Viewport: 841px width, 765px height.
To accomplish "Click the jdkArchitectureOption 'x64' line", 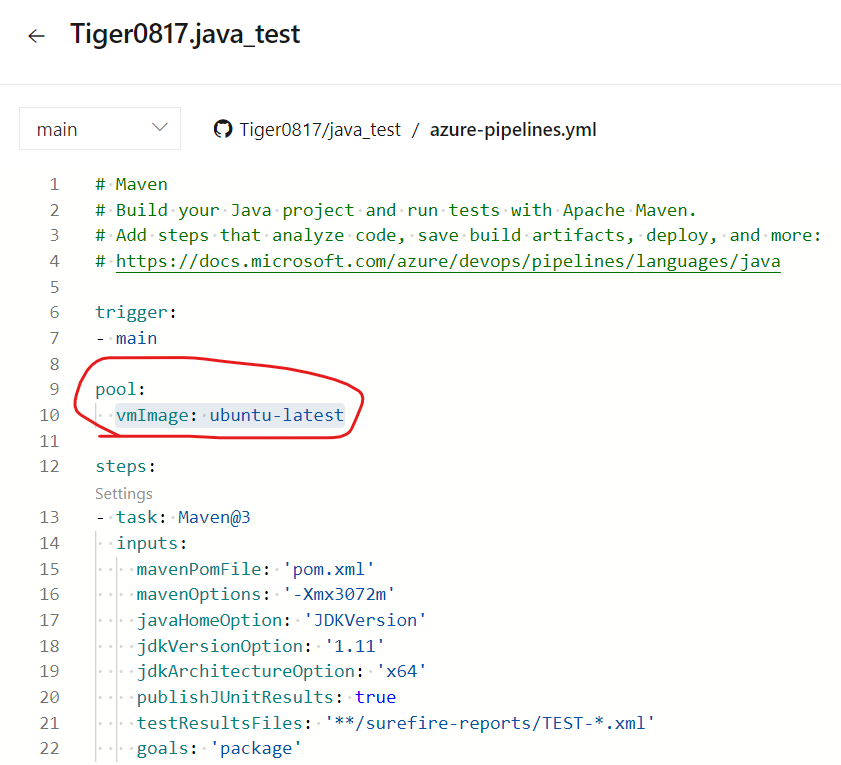I will tap(282, 671).
